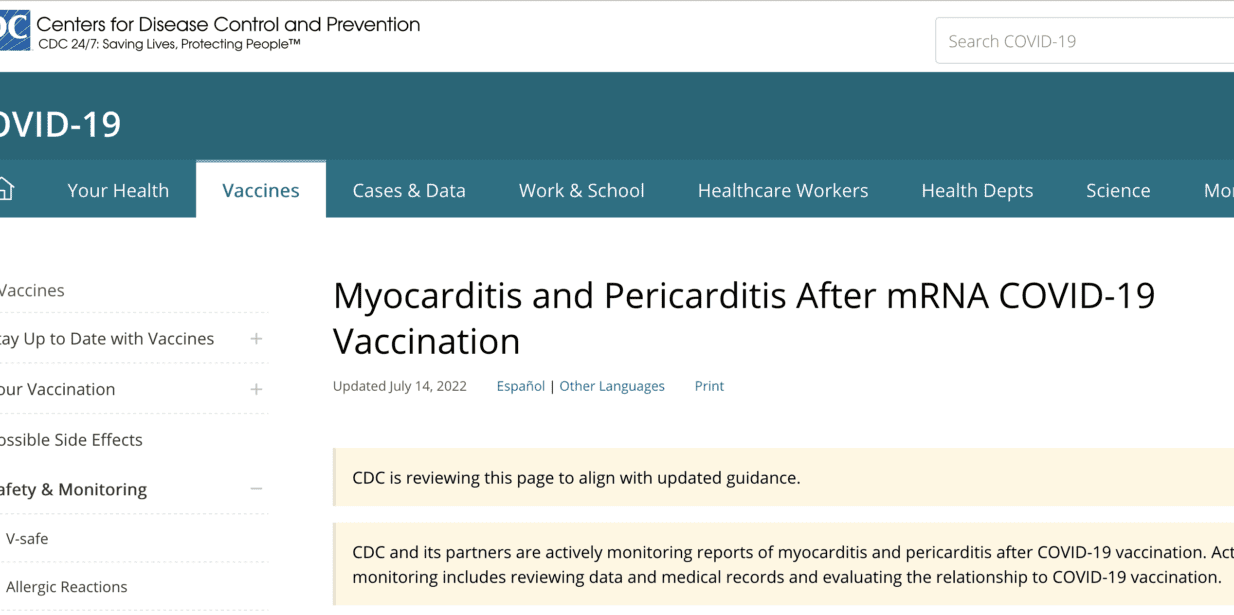Open Possible Side Effects in sidebar
This screenshot has height=615, width=1234.
(71, 439)
